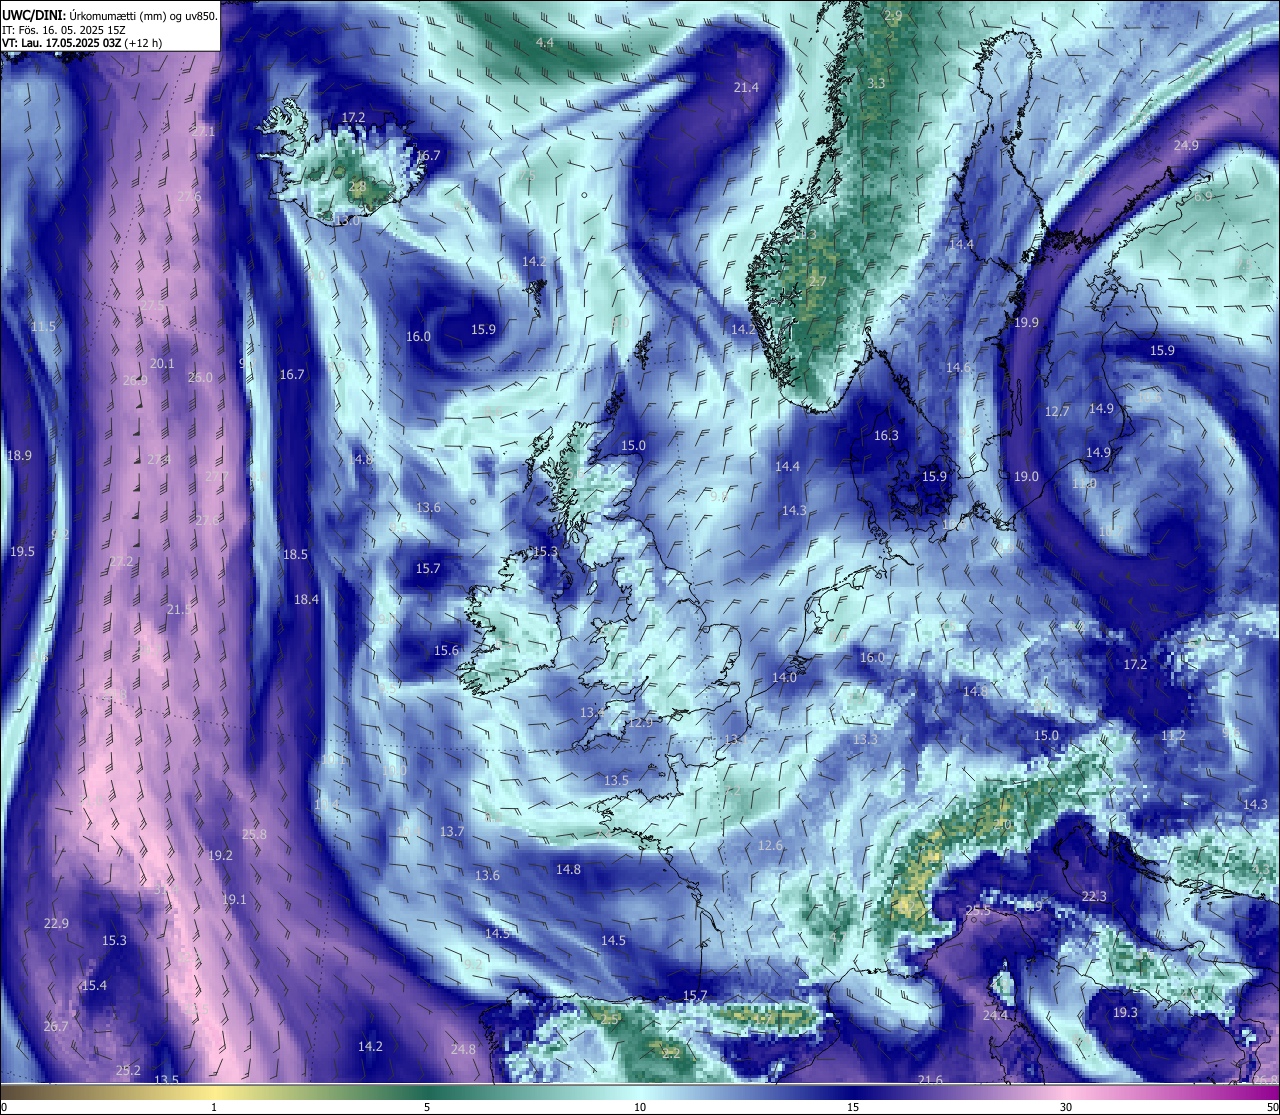Screen dimensions: 1280x1115
Task: Click the 24.8 value near Spain
Action: 463,1049
